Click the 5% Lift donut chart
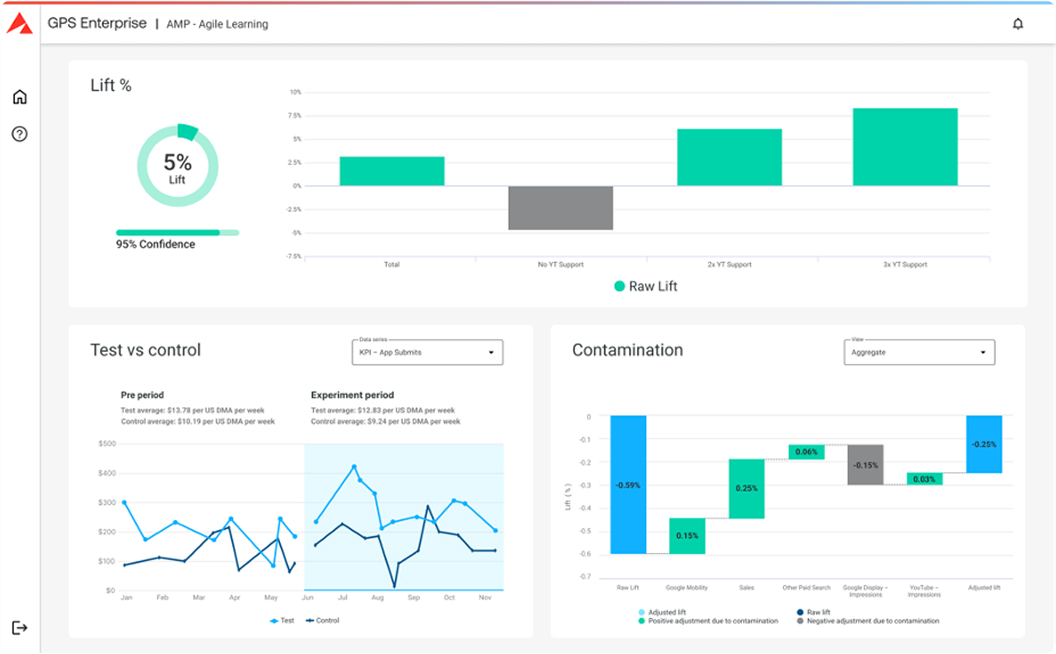Image resolution: width=1056 pixels, height=654 pixels. pos(177,166)
